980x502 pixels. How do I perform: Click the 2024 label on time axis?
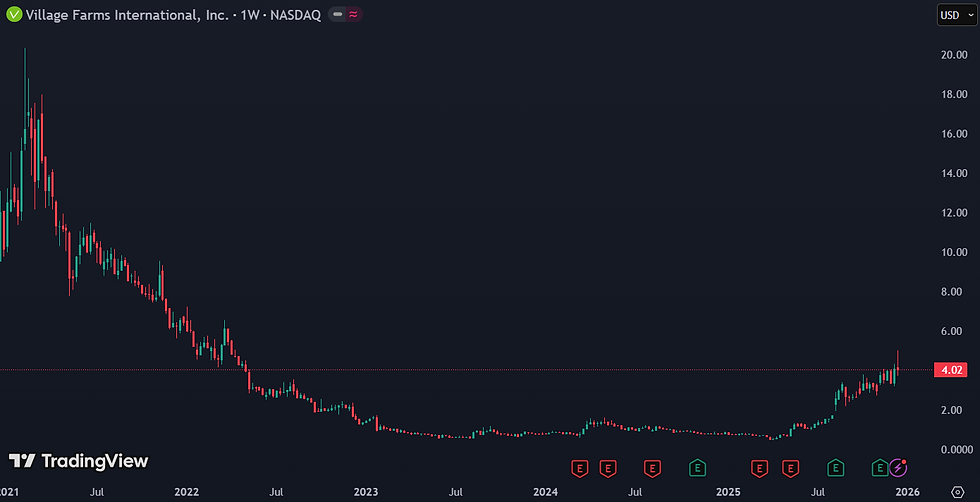coord(546,492)
